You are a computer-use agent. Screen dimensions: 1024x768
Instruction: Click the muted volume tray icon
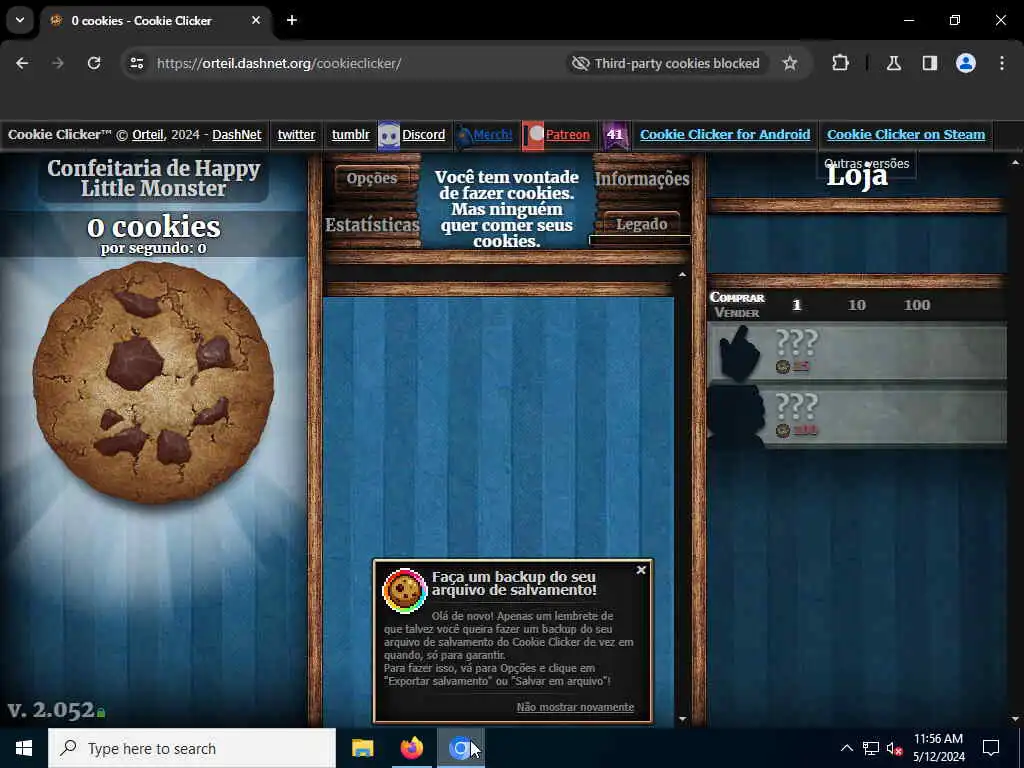[x=894, y=748]
